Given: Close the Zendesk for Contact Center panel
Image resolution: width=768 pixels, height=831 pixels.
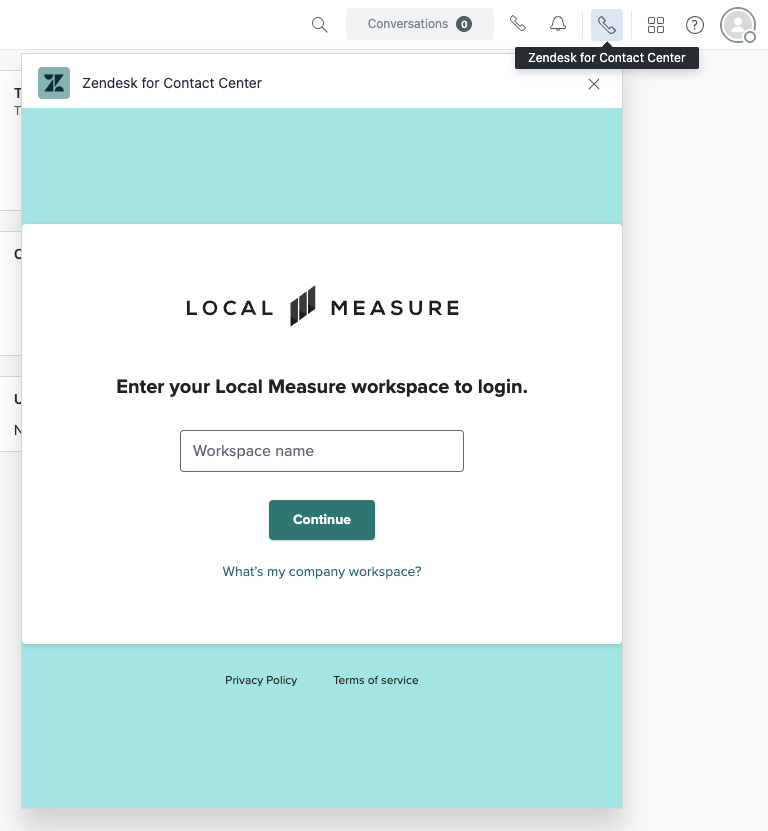Looking at the screenshot, I should click(594, 84).
